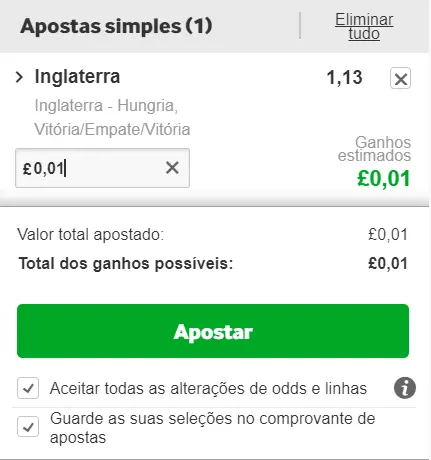This screenshot has height=460, width=431.
Task: Click the Total dos ganhos possíveis label
Action: point(126,263)
